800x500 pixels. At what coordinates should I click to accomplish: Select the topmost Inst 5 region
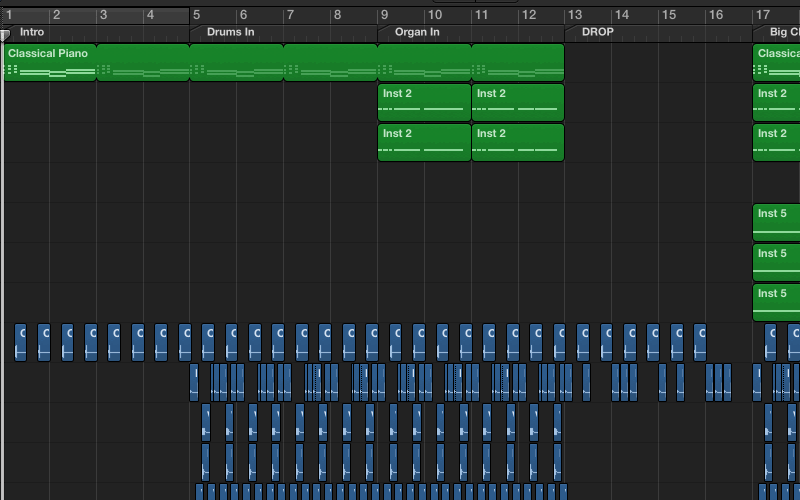(x=777, y=222)
